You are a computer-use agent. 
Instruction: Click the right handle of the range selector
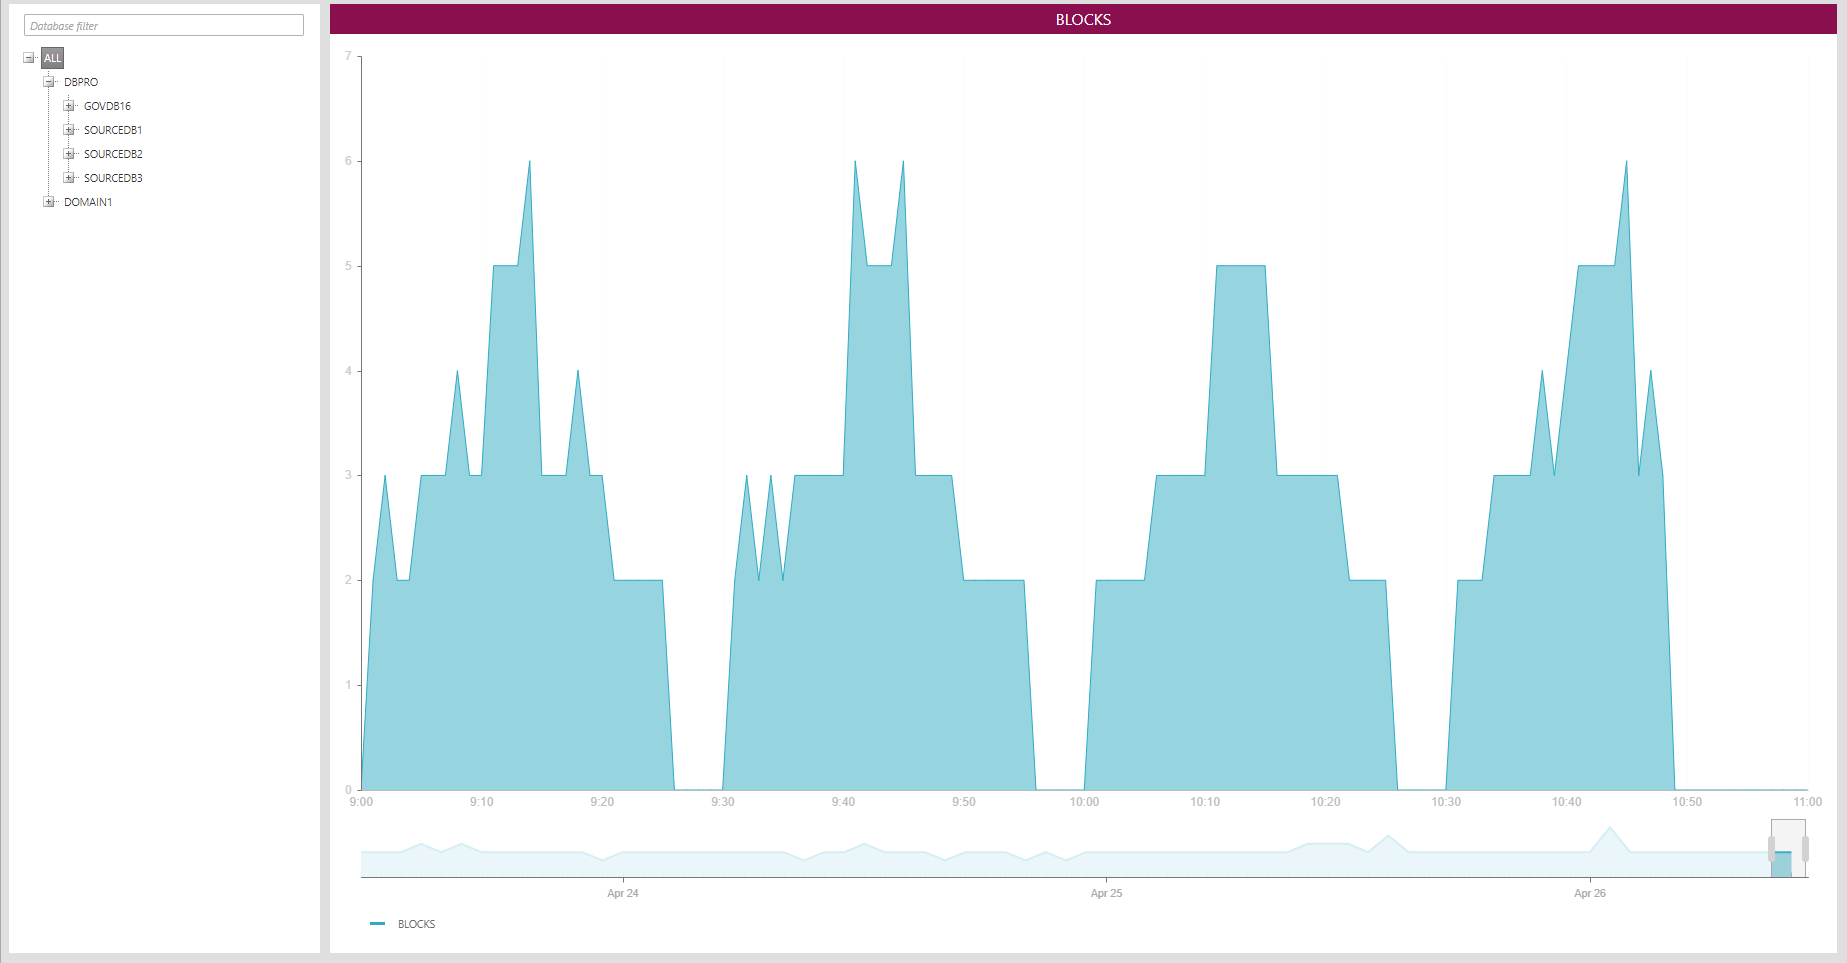click(1805, 849)
